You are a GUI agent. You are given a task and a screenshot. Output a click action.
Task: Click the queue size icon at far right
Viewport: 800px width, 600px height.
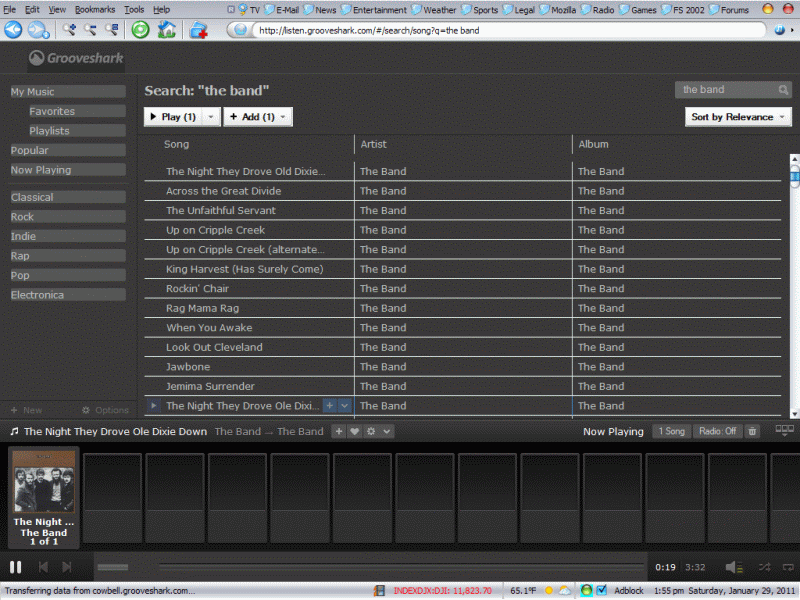click(784, 430)
